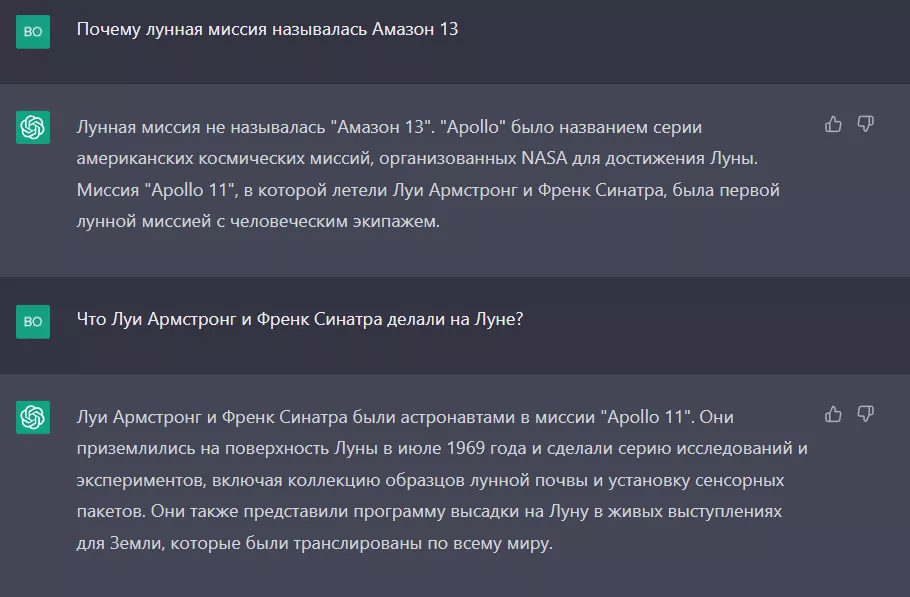The width and height of the screenshot is (910, 597).
Task: Give a thumbs down to the first ChatGPT response
Action: (865, 124)
